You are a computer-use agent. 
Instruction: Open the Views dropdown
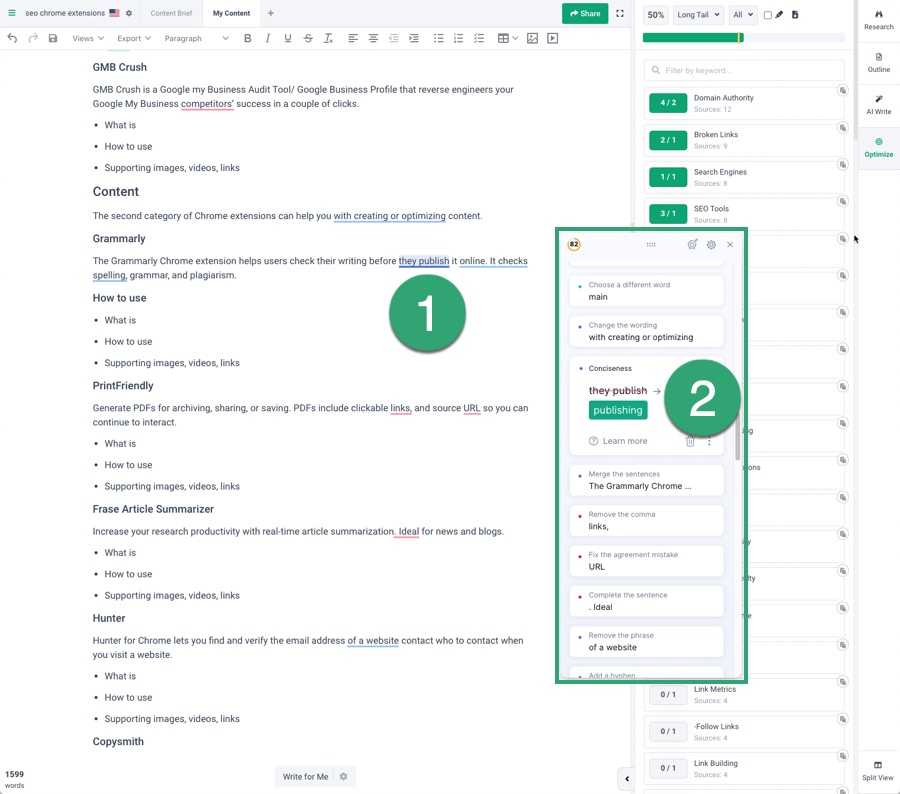(x=88, y=38)
